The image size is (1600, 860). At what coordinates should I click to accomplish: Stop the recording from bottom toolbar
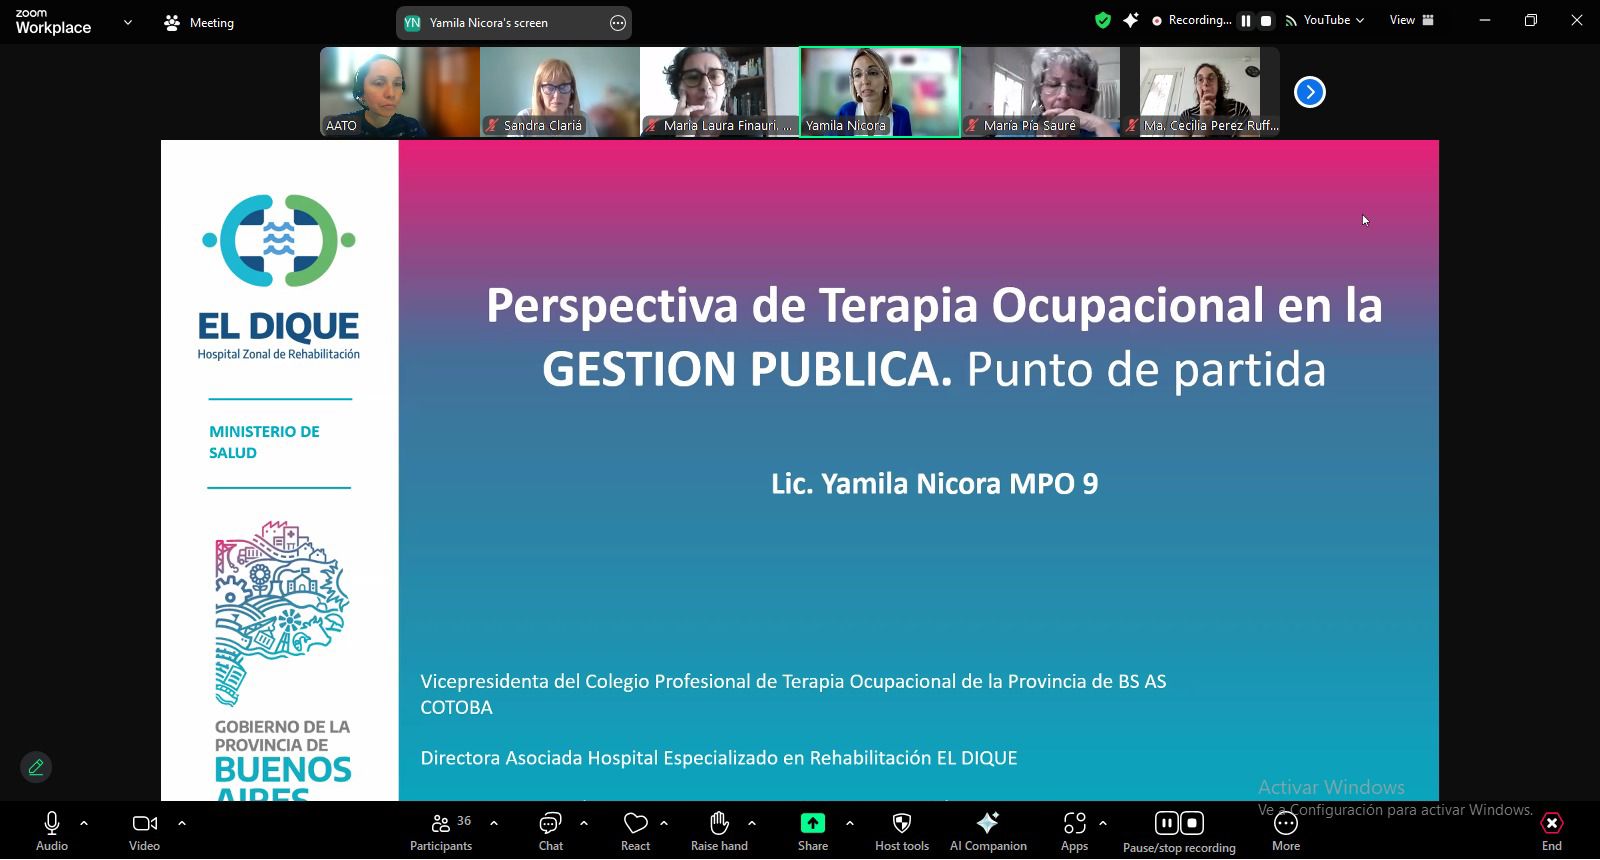pos(1192,823)
